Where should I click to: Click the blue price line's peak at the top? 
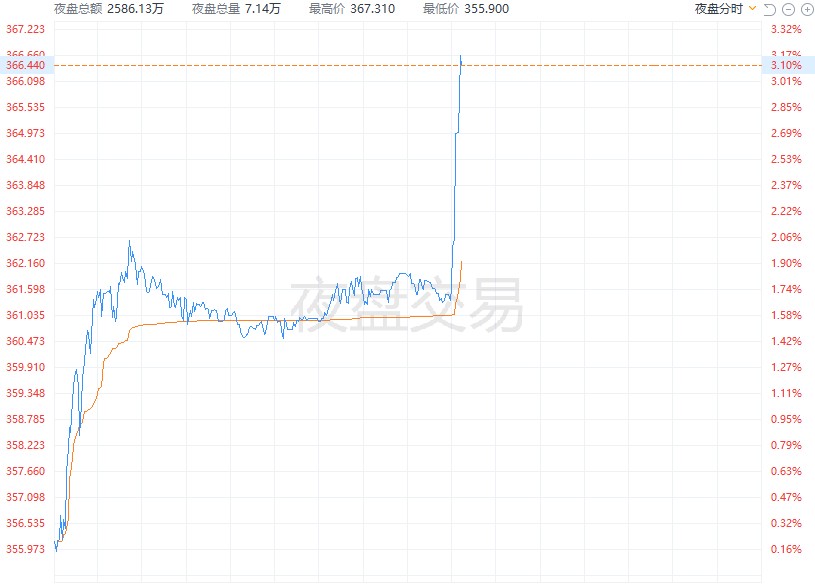click(x=461, y=56)
